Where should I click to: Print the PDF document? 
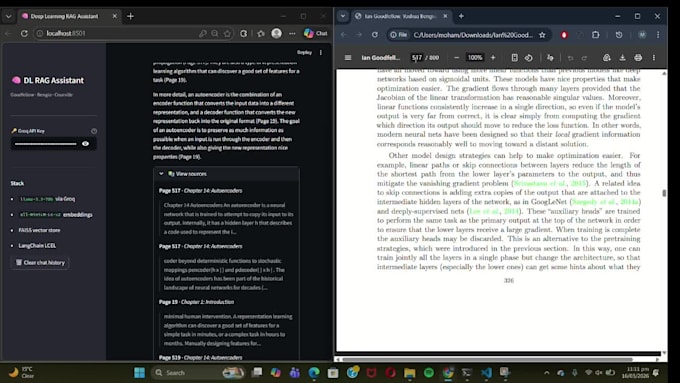coord(638,57)
